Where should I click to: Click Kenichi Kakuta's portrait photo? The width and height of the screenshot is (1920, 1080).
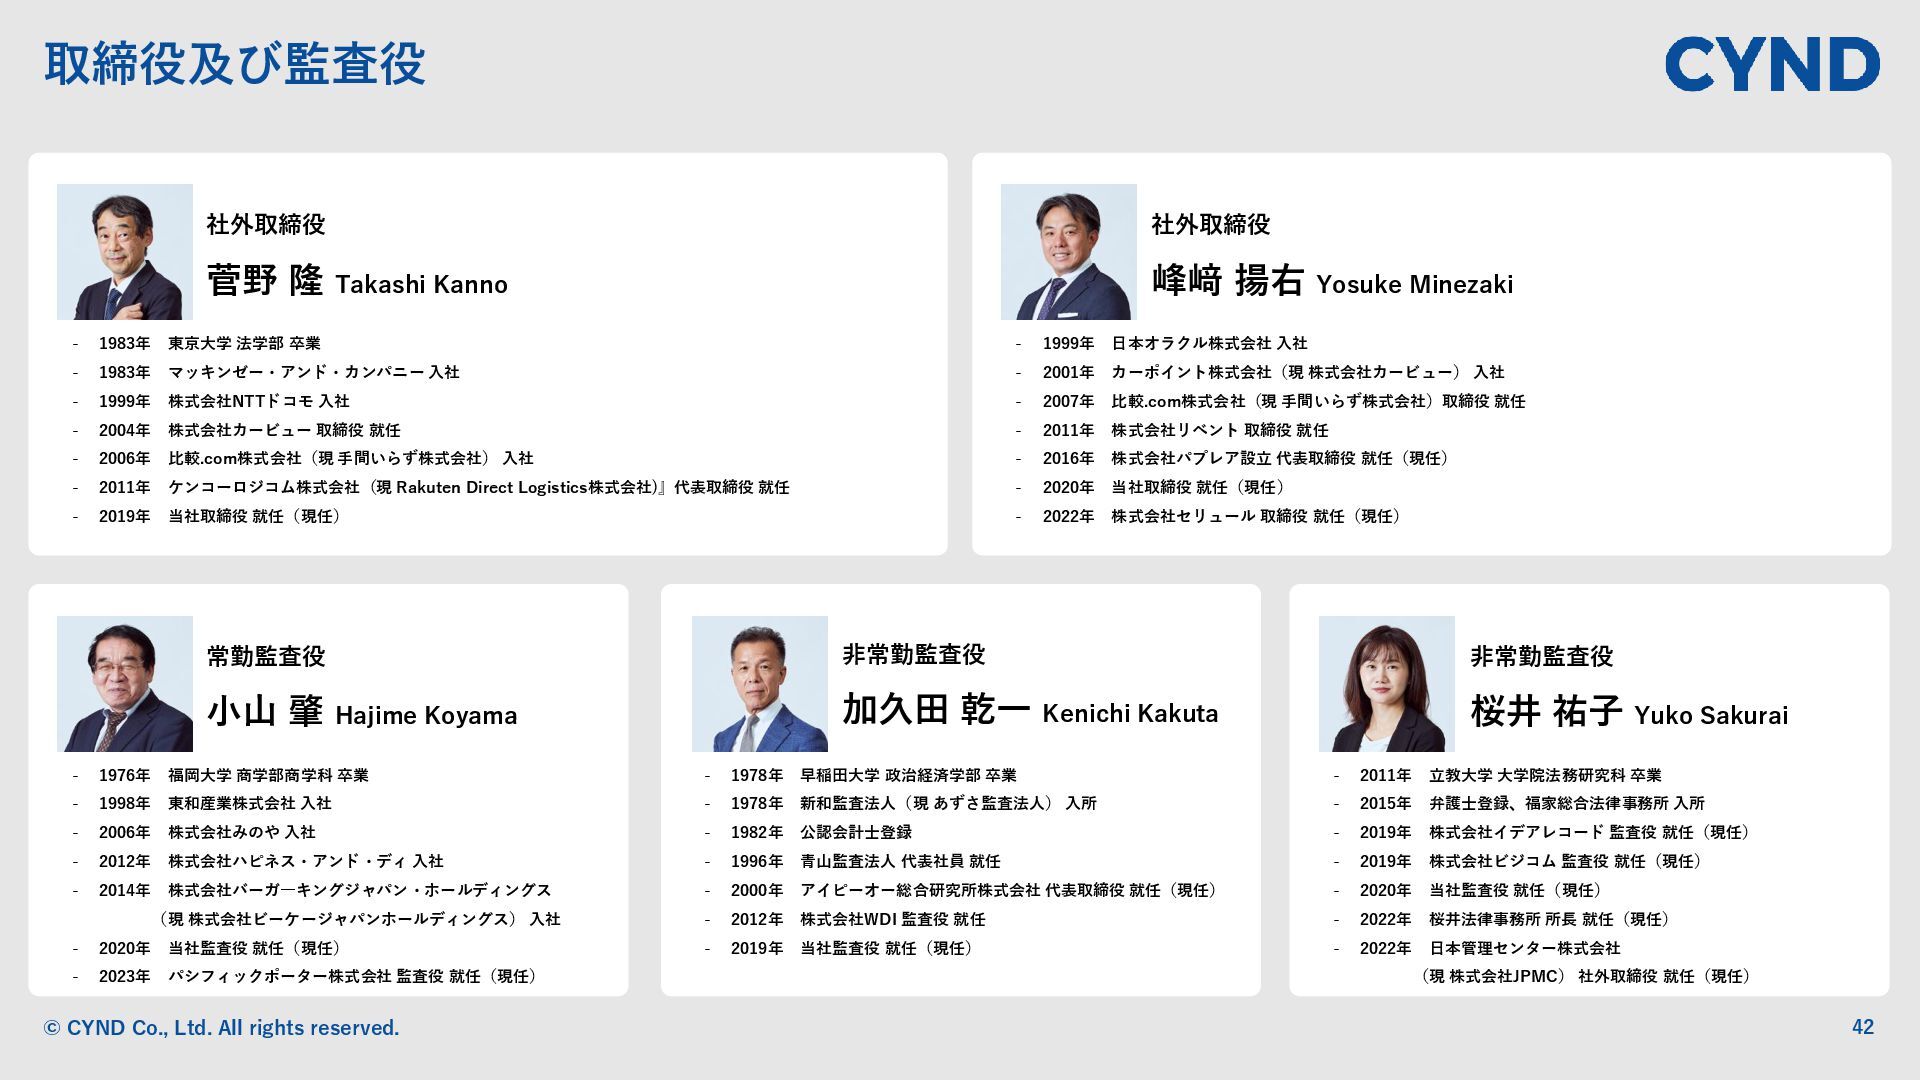(760, 684)
